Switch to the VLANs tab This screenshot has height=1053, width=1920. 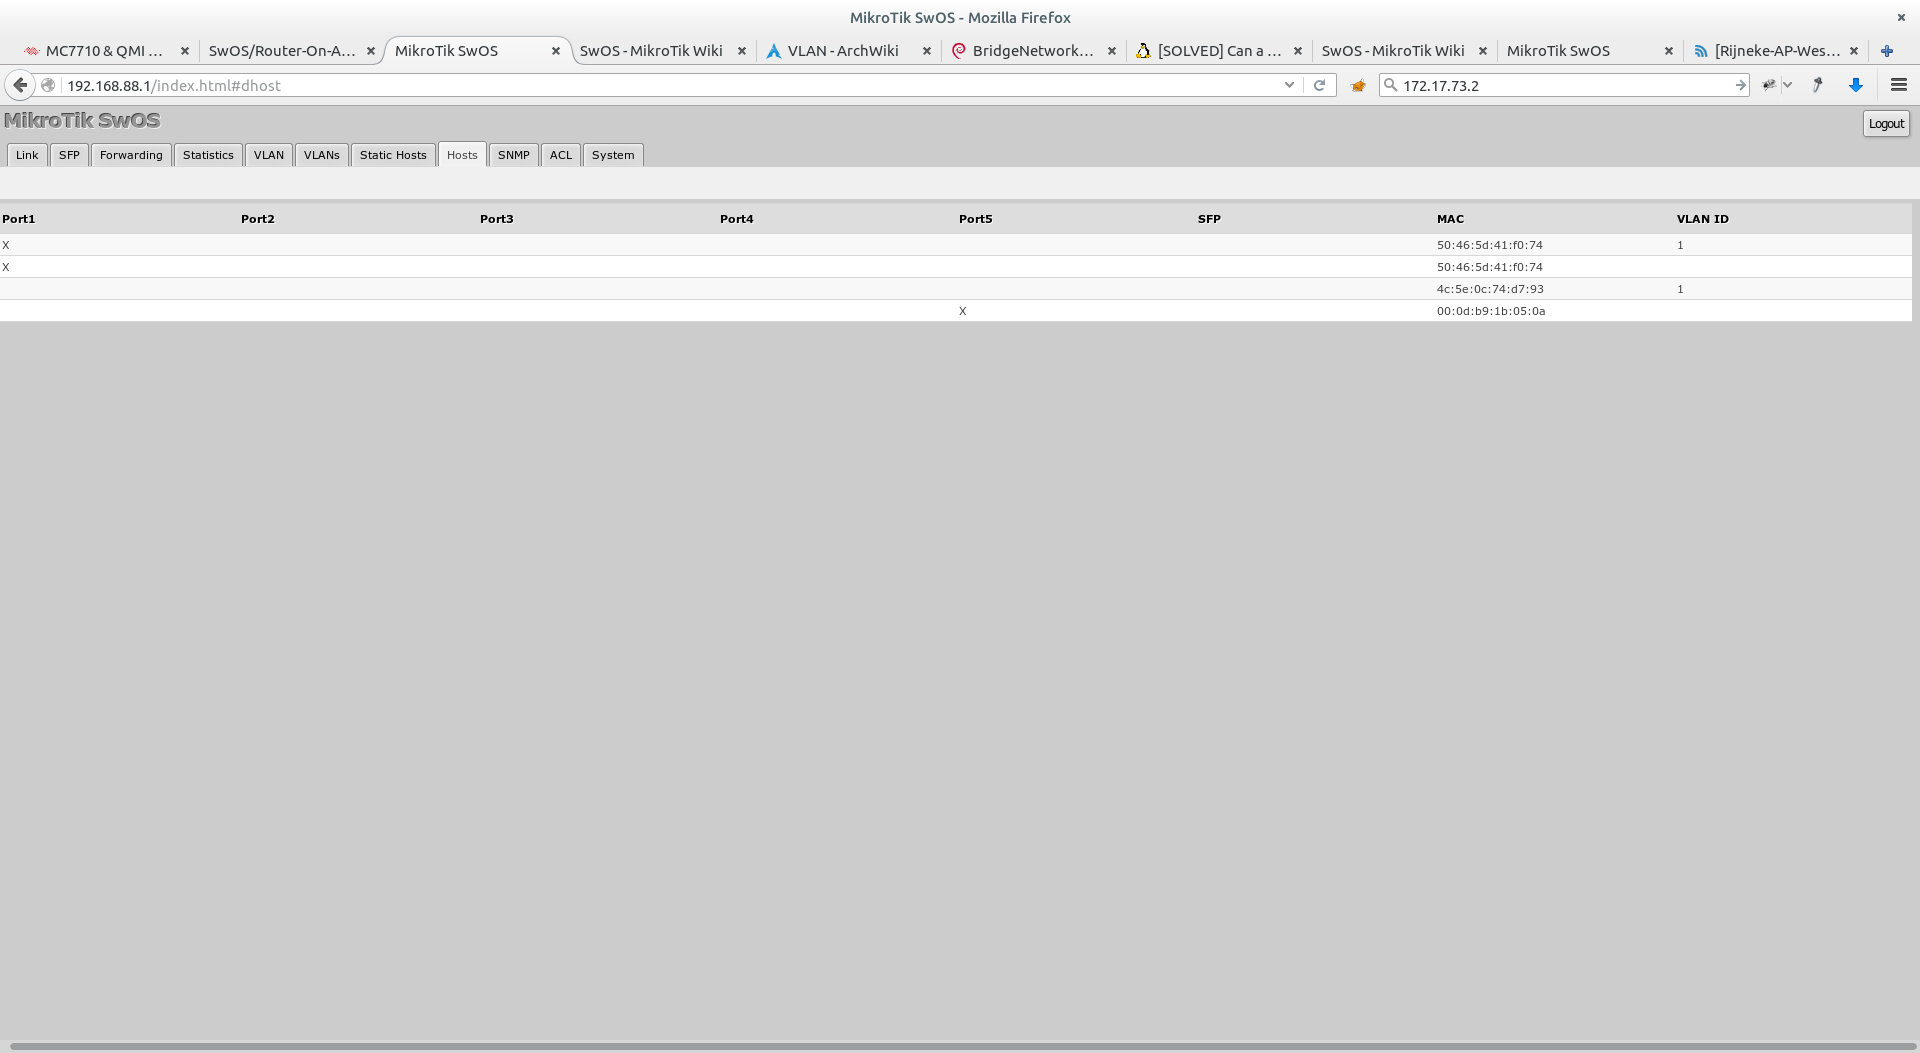click(x=321, y=155)
